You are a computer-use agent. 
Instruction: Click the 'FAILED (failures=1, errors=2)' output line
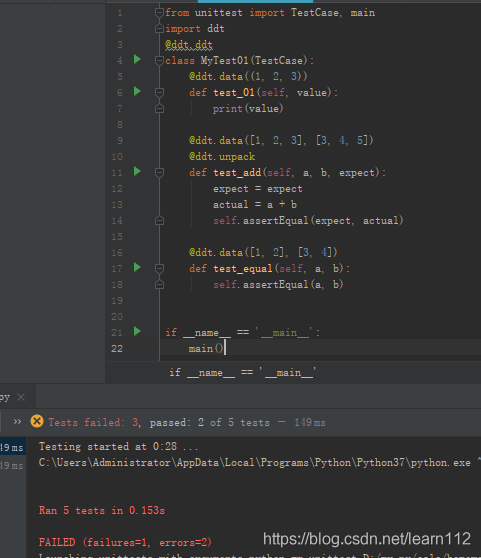[125, 542]
